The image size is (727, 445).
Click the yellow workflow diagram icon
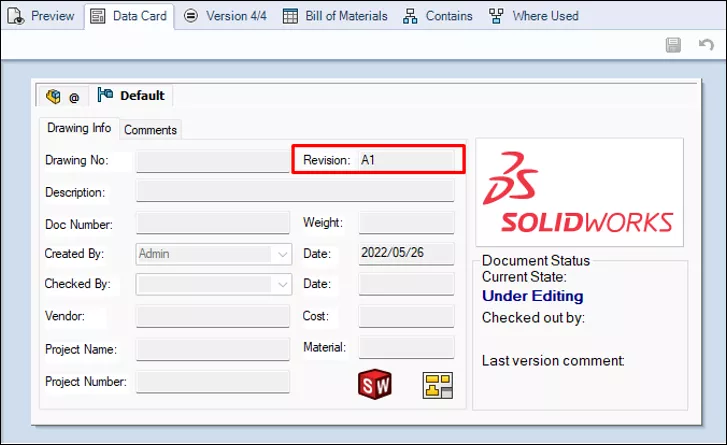click(438, 385)
